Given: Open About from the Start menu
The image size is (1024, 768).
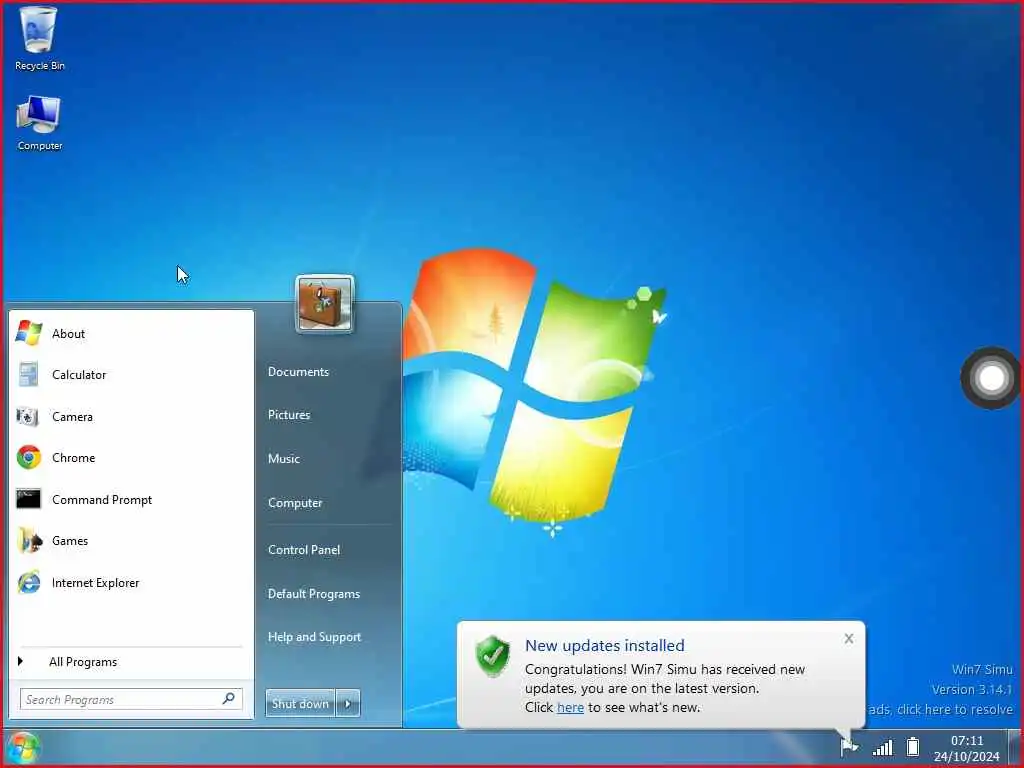Looking at the screenshot, I should (x=131, y=334).
